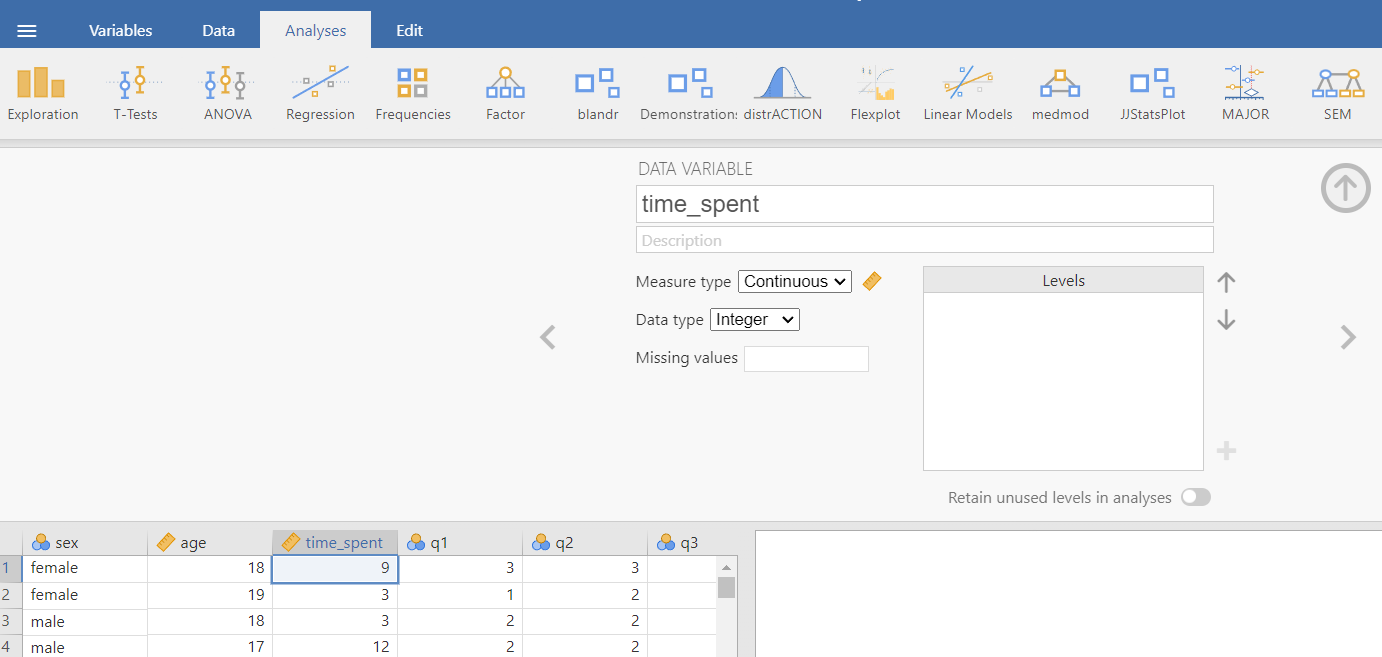The width and height of the screenshot is (1382, 657).
Task: Click the ANOVA analysis icon
Action: (x=228, y=94)
